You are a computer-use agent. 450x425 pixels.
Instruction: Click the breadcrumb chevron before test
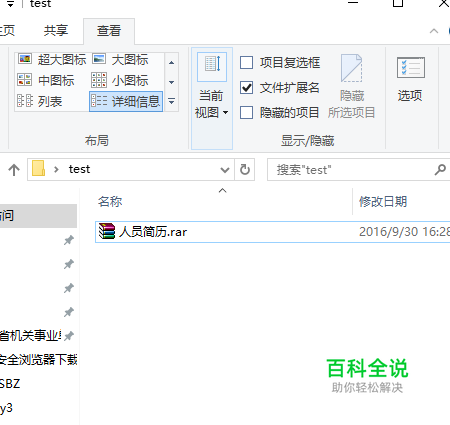coord(56,169)
